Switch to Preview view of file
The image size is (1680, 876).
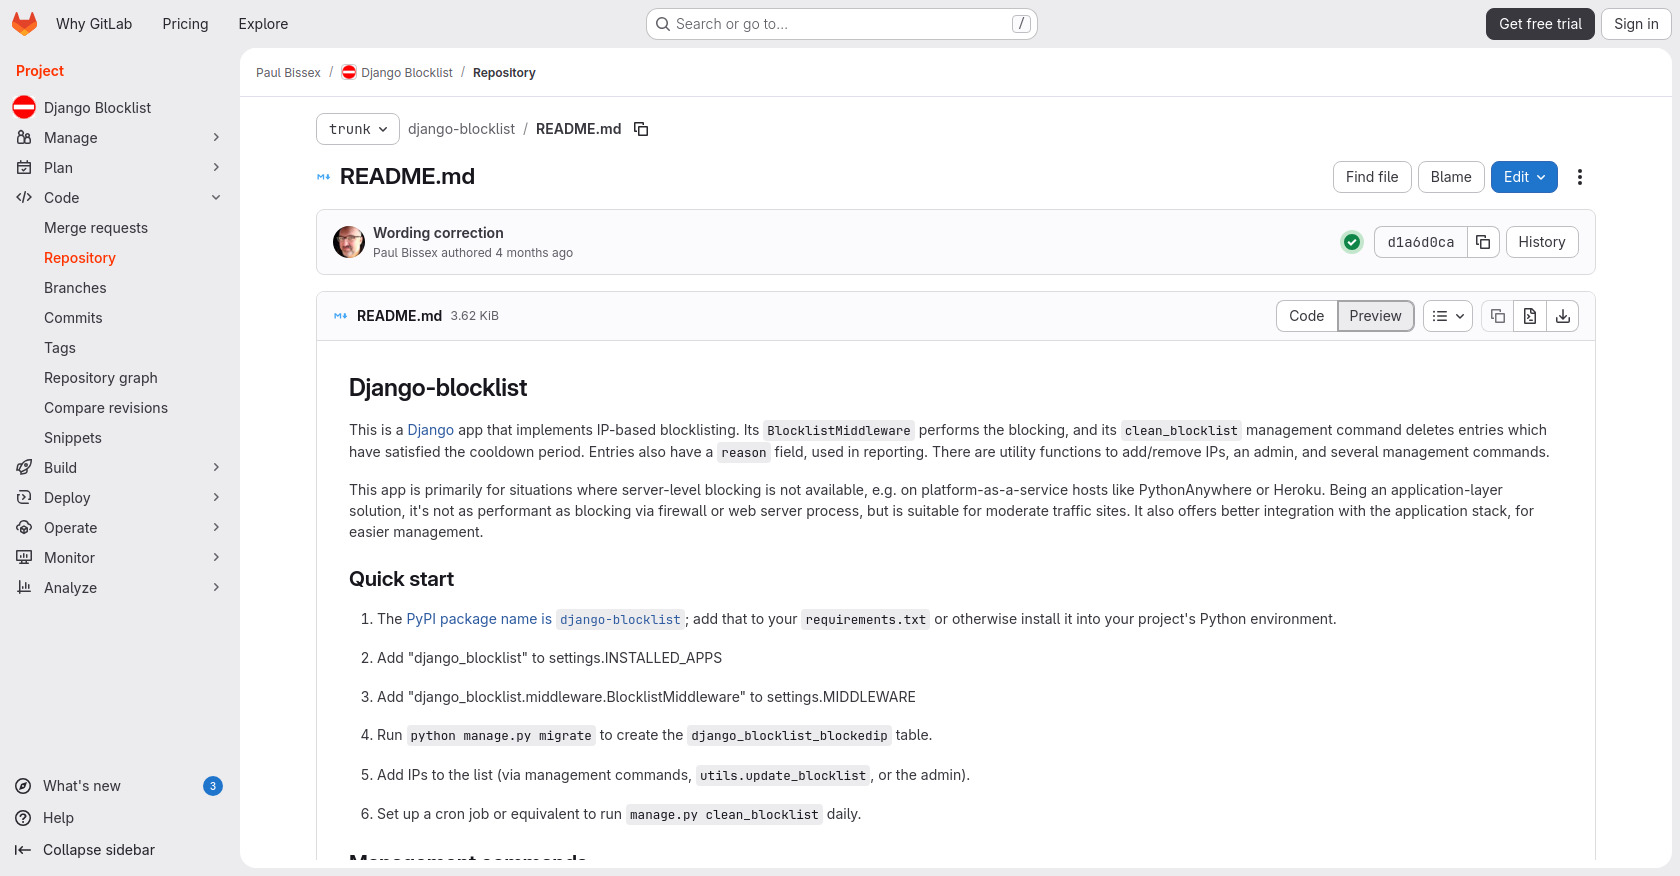1375,316
